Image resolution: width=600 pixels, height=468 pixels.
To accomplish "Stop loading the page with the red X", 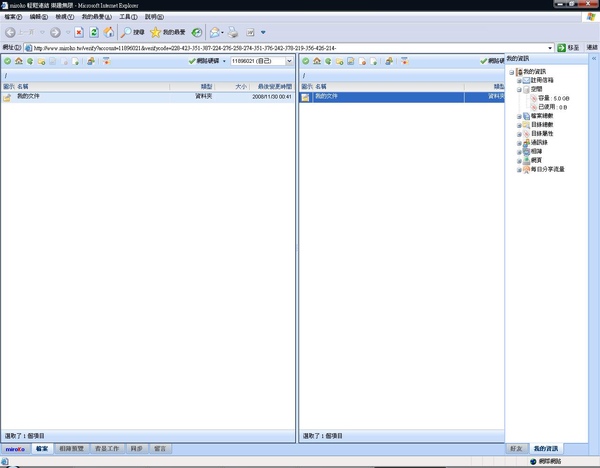I will pos(79,33).
